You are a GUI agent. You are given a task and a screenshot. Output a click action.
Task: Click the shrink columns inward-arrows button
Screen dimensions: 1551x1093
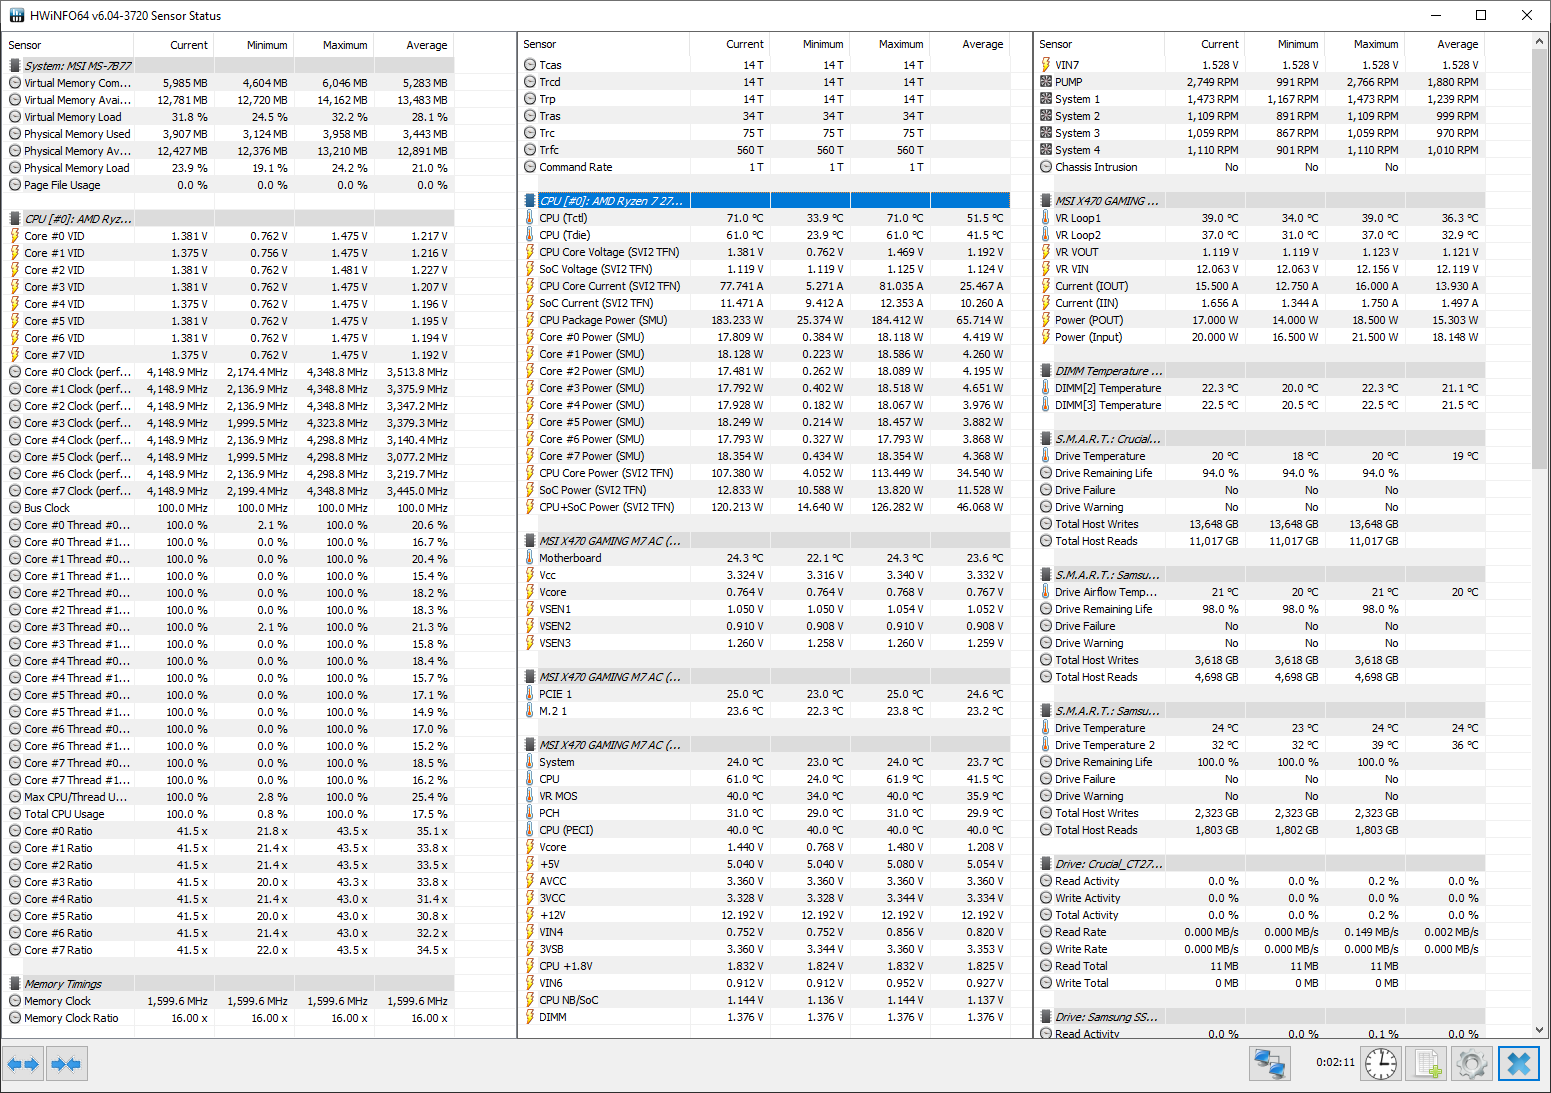coord(66,1064)
